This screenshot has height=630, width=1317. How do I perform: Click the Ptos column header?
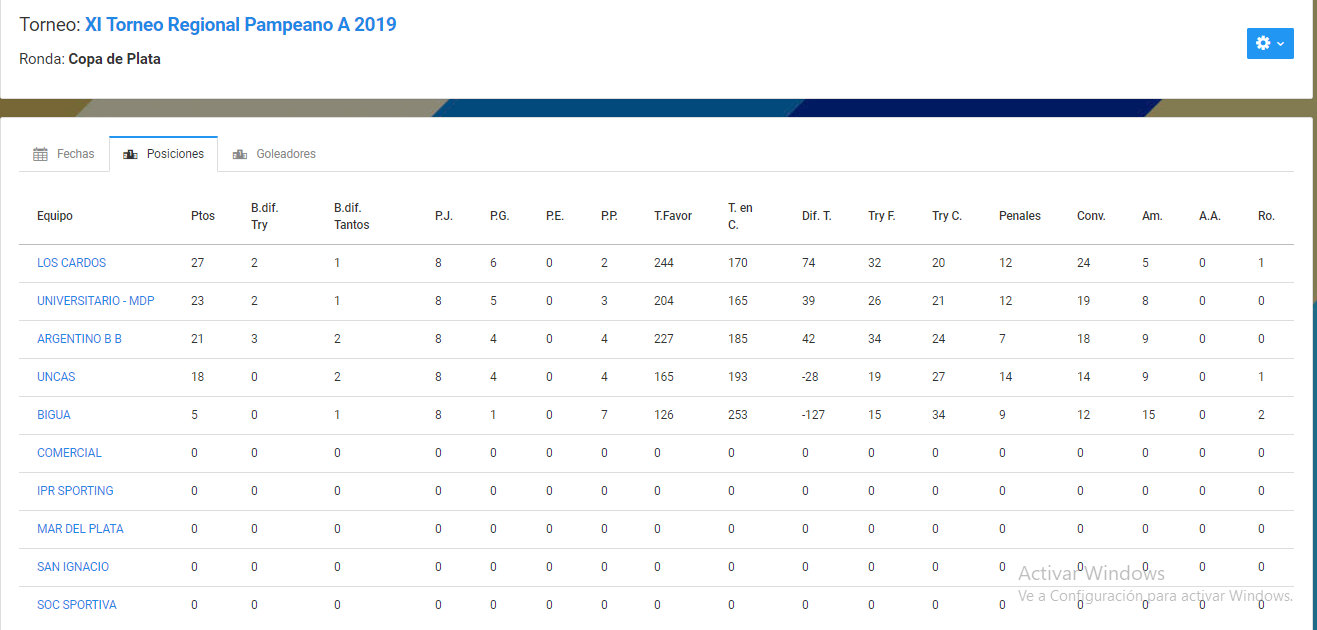tap(203, 216)
